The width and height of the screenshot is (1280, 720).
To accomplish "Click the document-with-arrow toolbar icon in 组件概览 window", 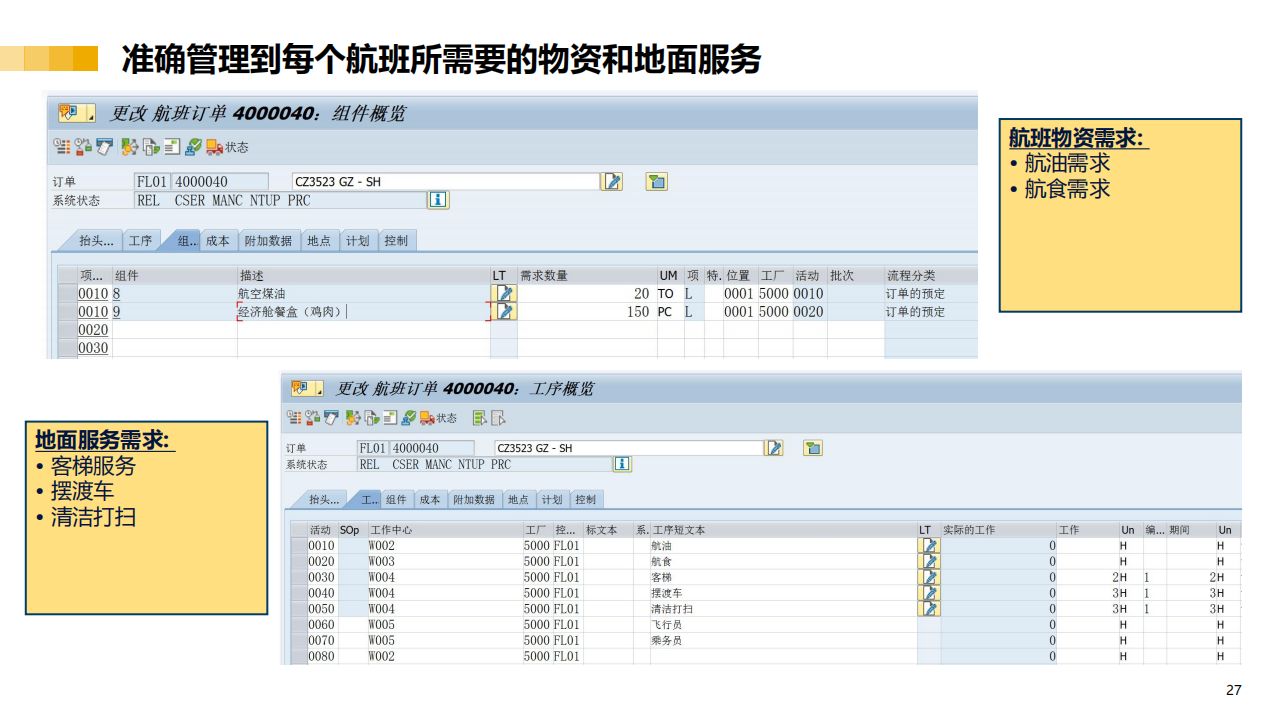I will pos(150,147).
